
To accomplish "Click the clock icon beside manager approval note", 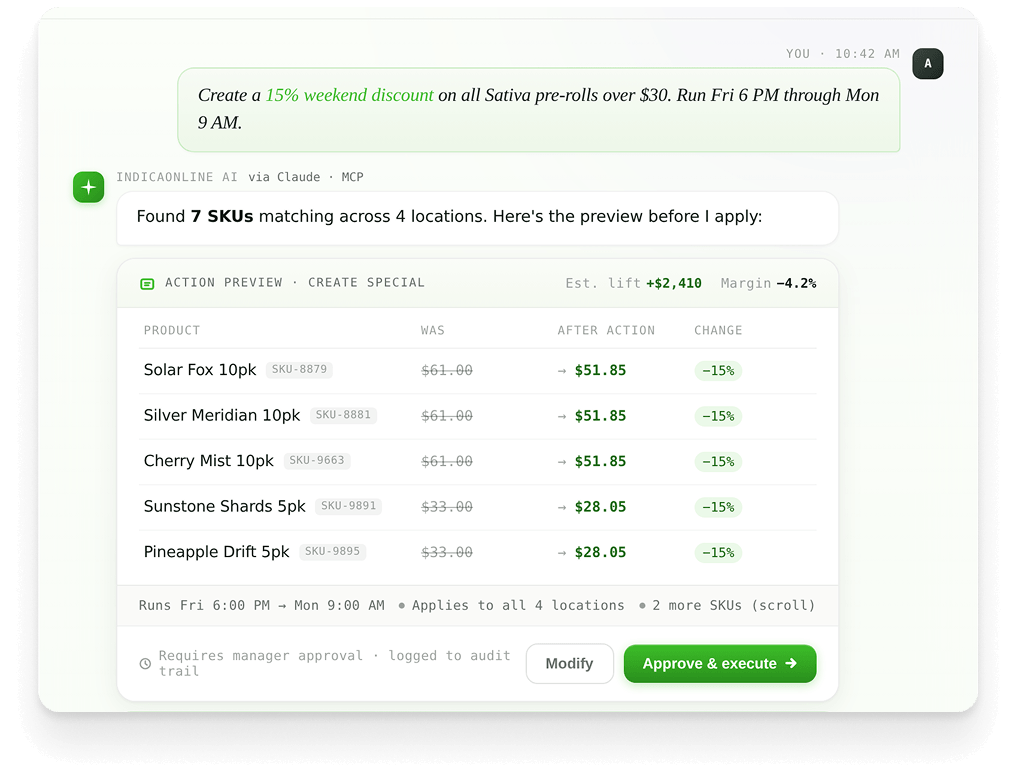I will point(145,664).
